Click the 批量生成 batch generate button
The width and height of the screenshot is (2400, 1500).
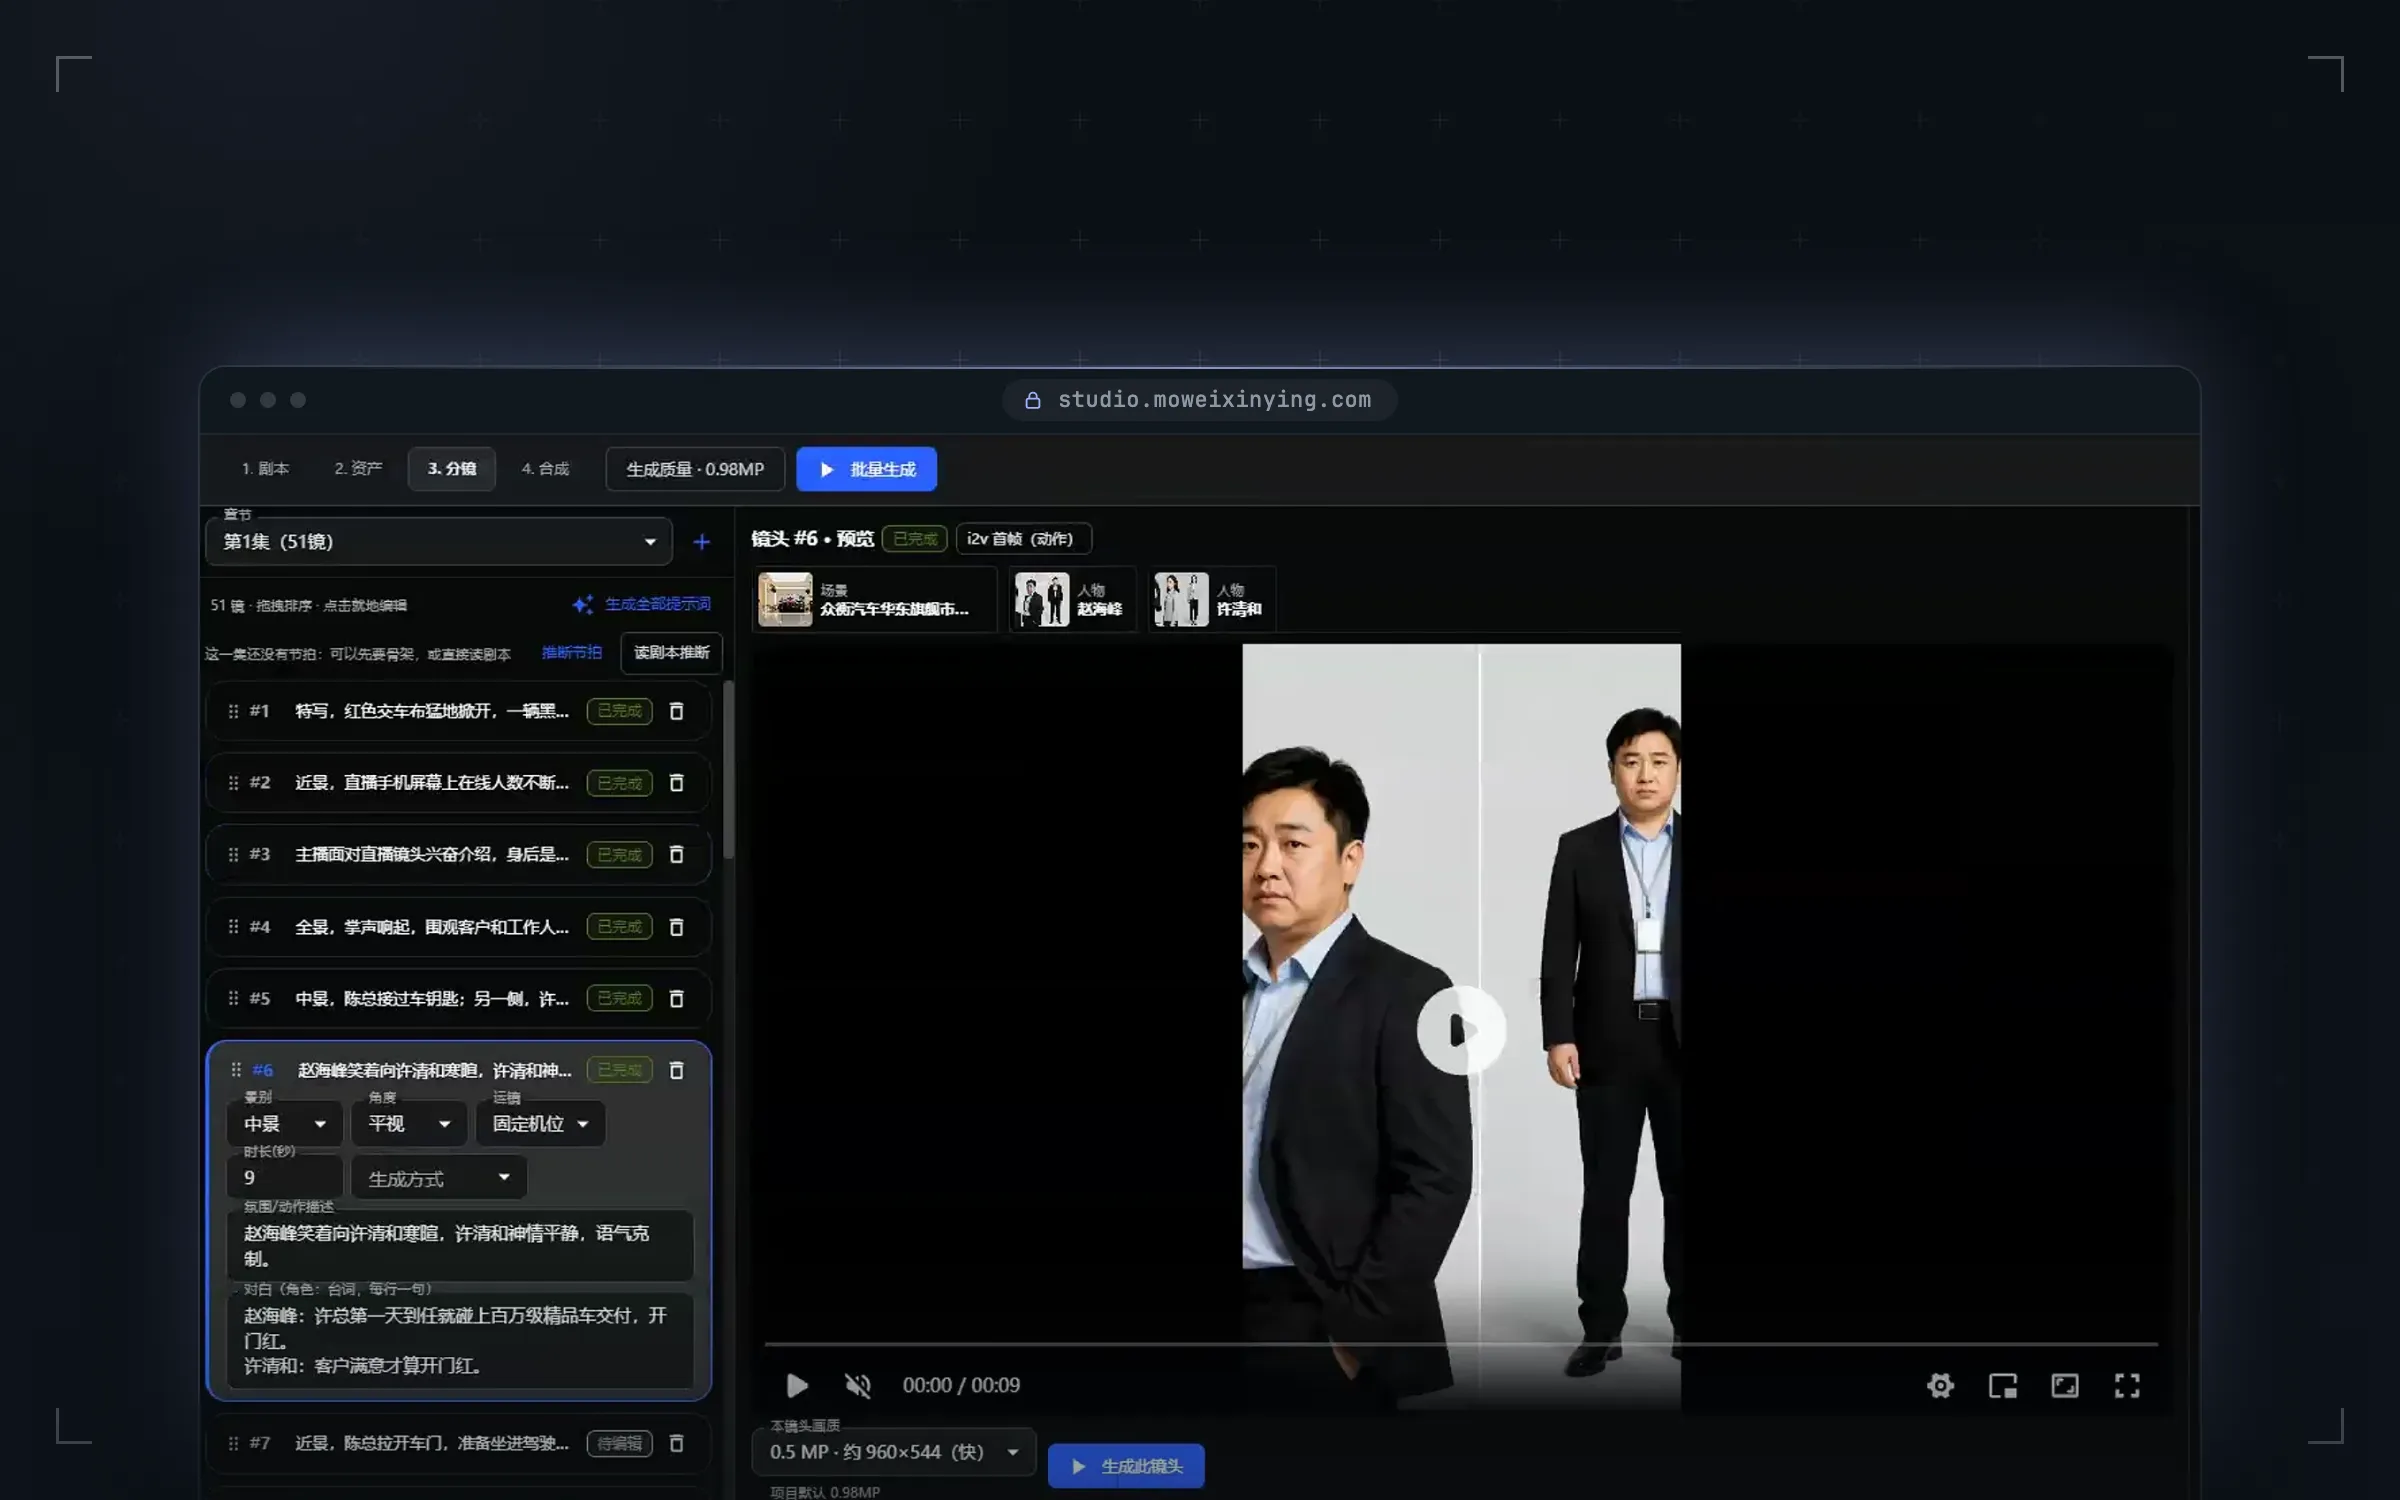click(866, 469)
